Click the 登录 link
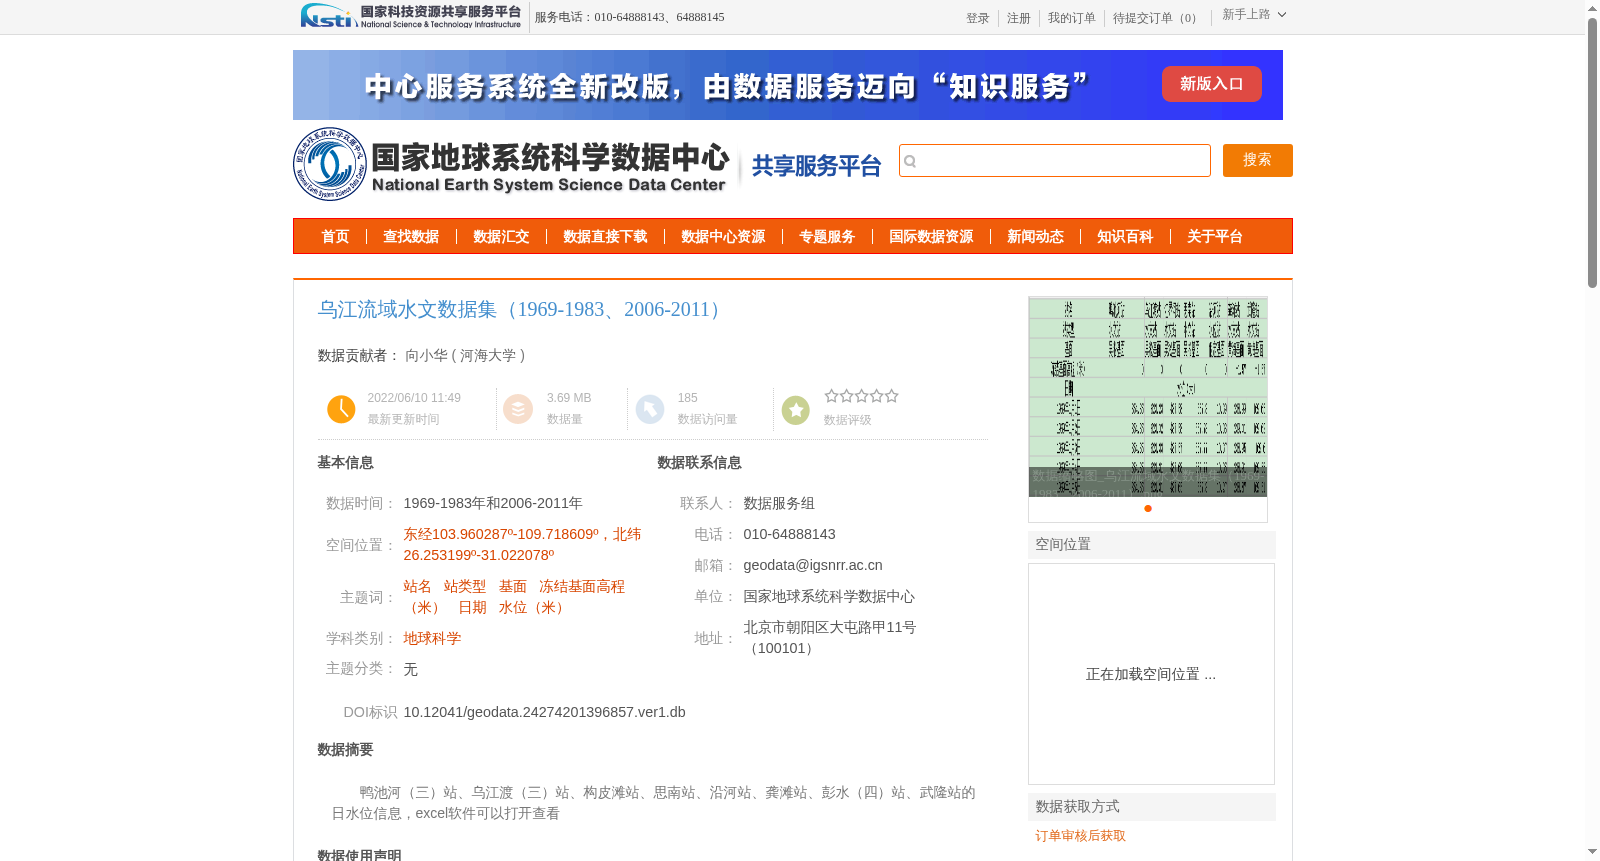 [977, 18]
